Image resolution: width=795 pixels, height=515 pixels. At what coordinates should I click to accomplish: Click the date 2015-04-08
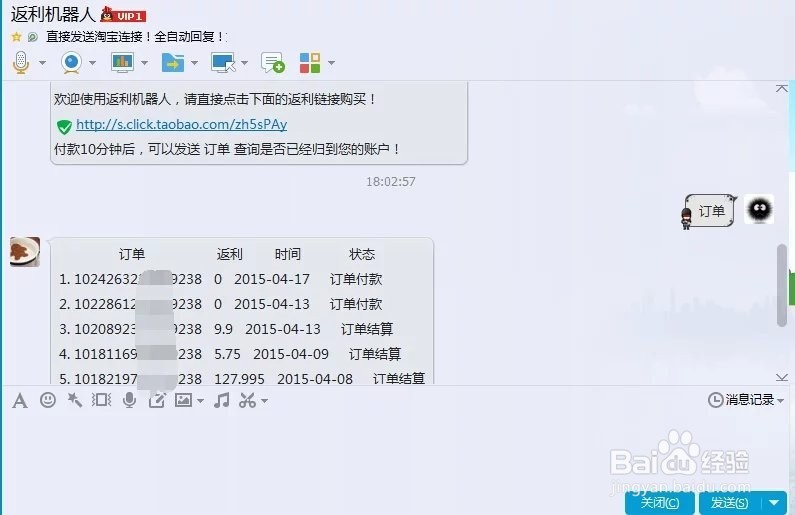coord(315,379)
